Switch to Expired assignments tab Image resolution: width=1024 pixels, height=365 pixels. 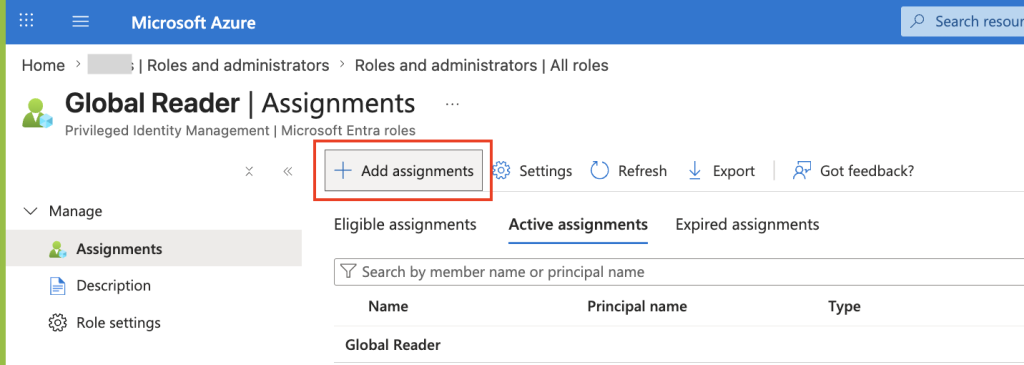coord(747,225)
